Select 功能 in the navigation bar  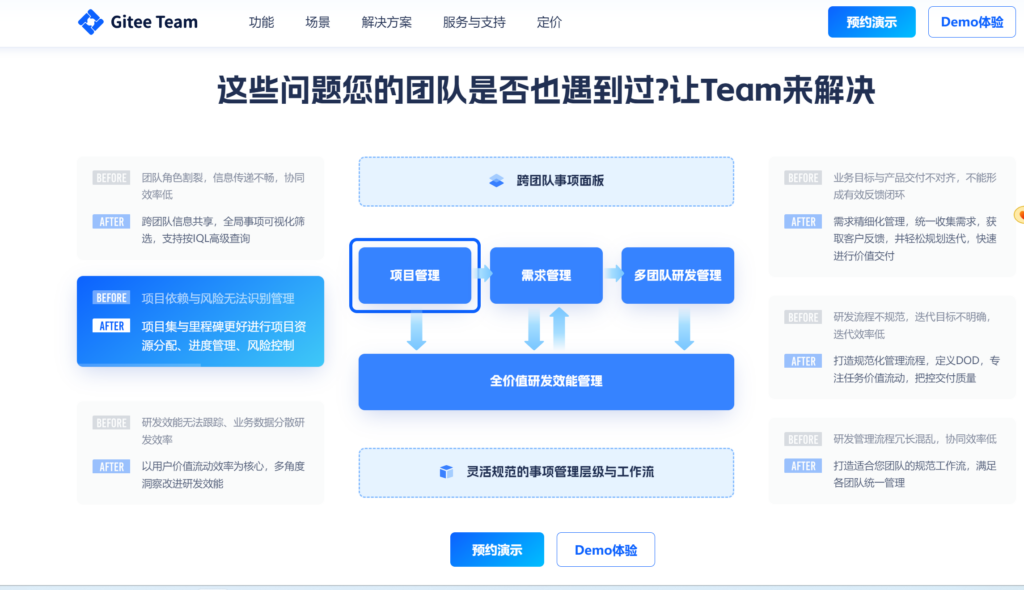(261, 21)
